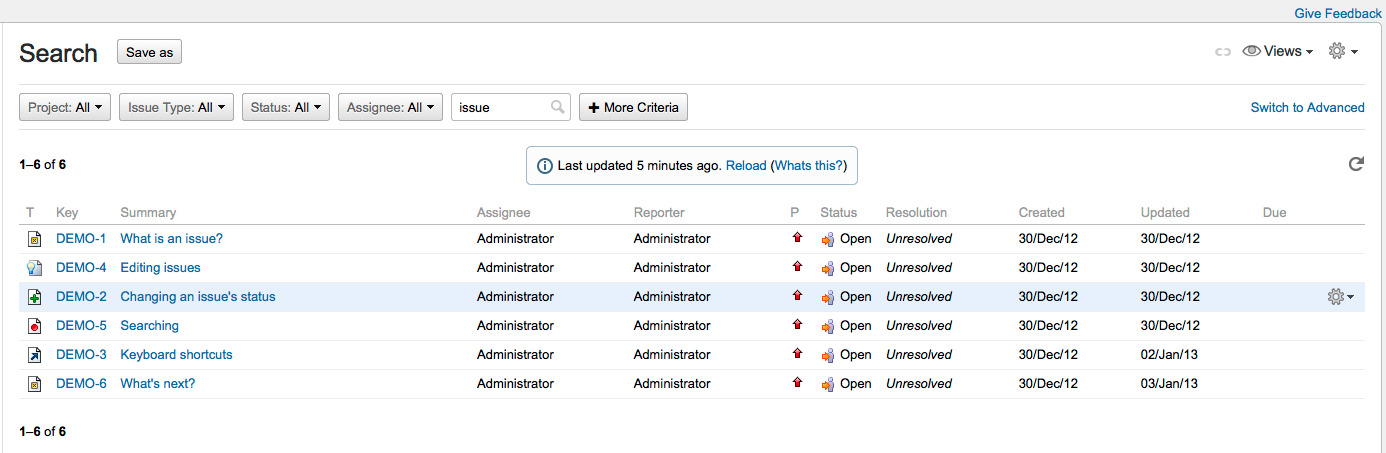This screenshot has height=453, width=1386.
Task: Click the refresh results icon
Action: tap(1356, 164)
